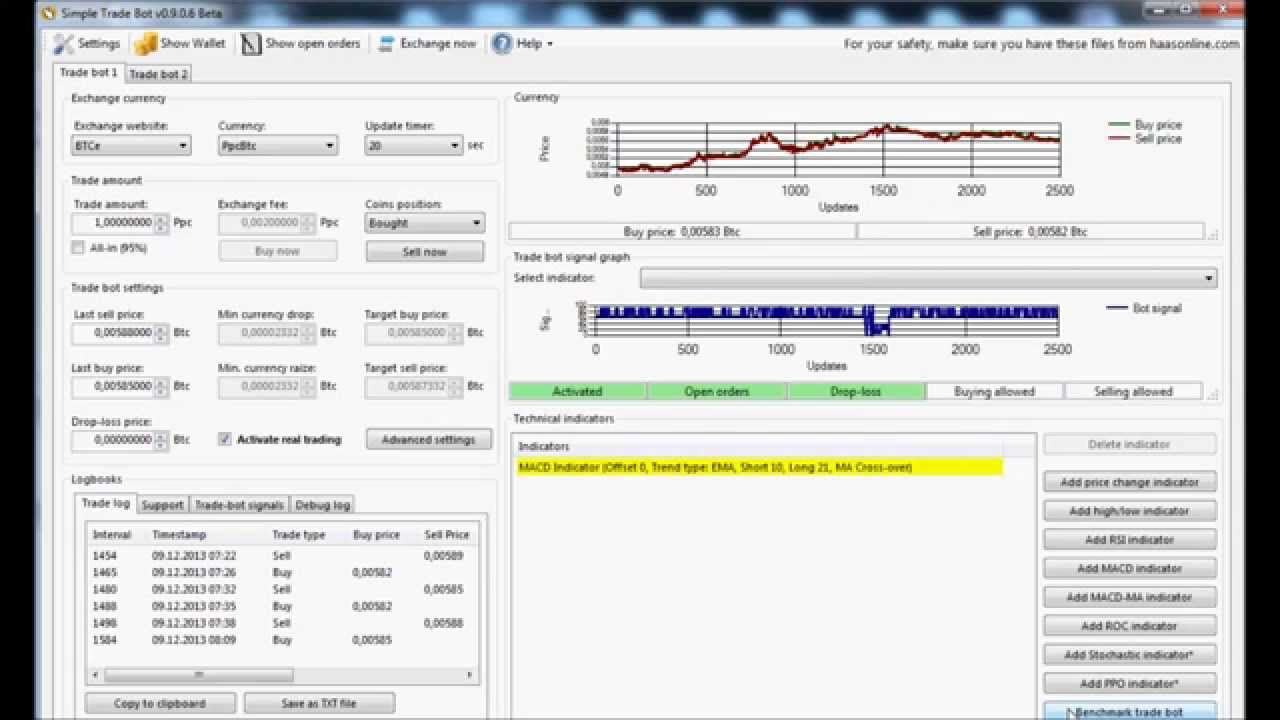
Task: Click Add high/low indicator button
Action: (1129, 511)
